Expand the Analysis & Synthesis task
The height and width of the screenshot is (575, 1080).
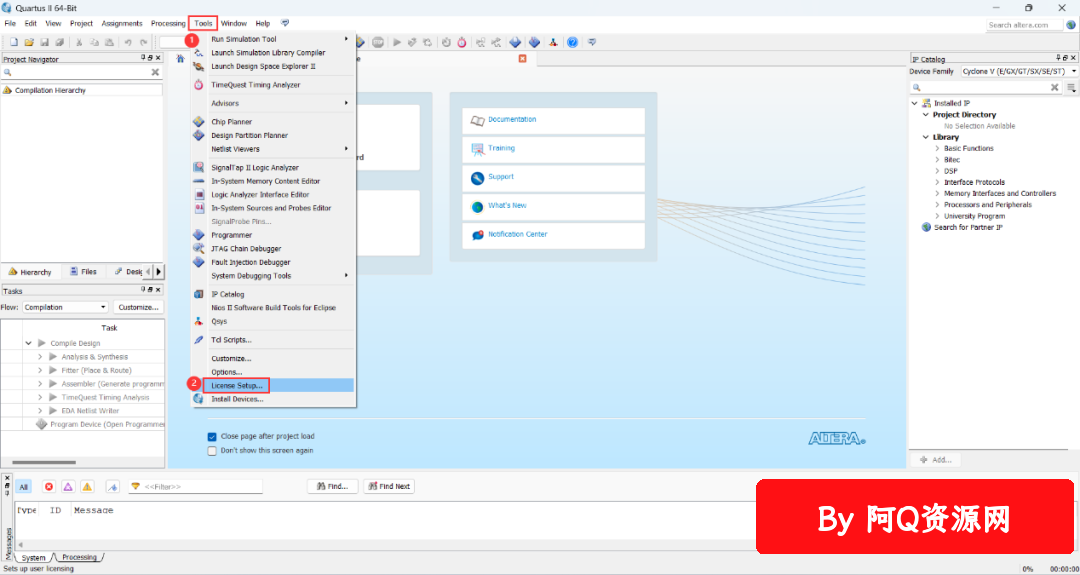[x=40, y=357]
